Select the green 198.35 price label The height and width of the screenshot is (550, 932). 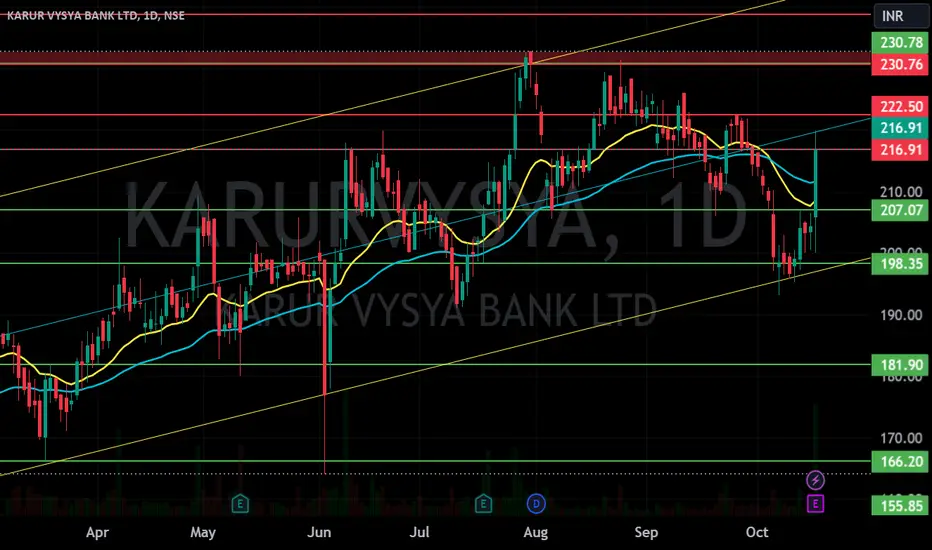900,263
